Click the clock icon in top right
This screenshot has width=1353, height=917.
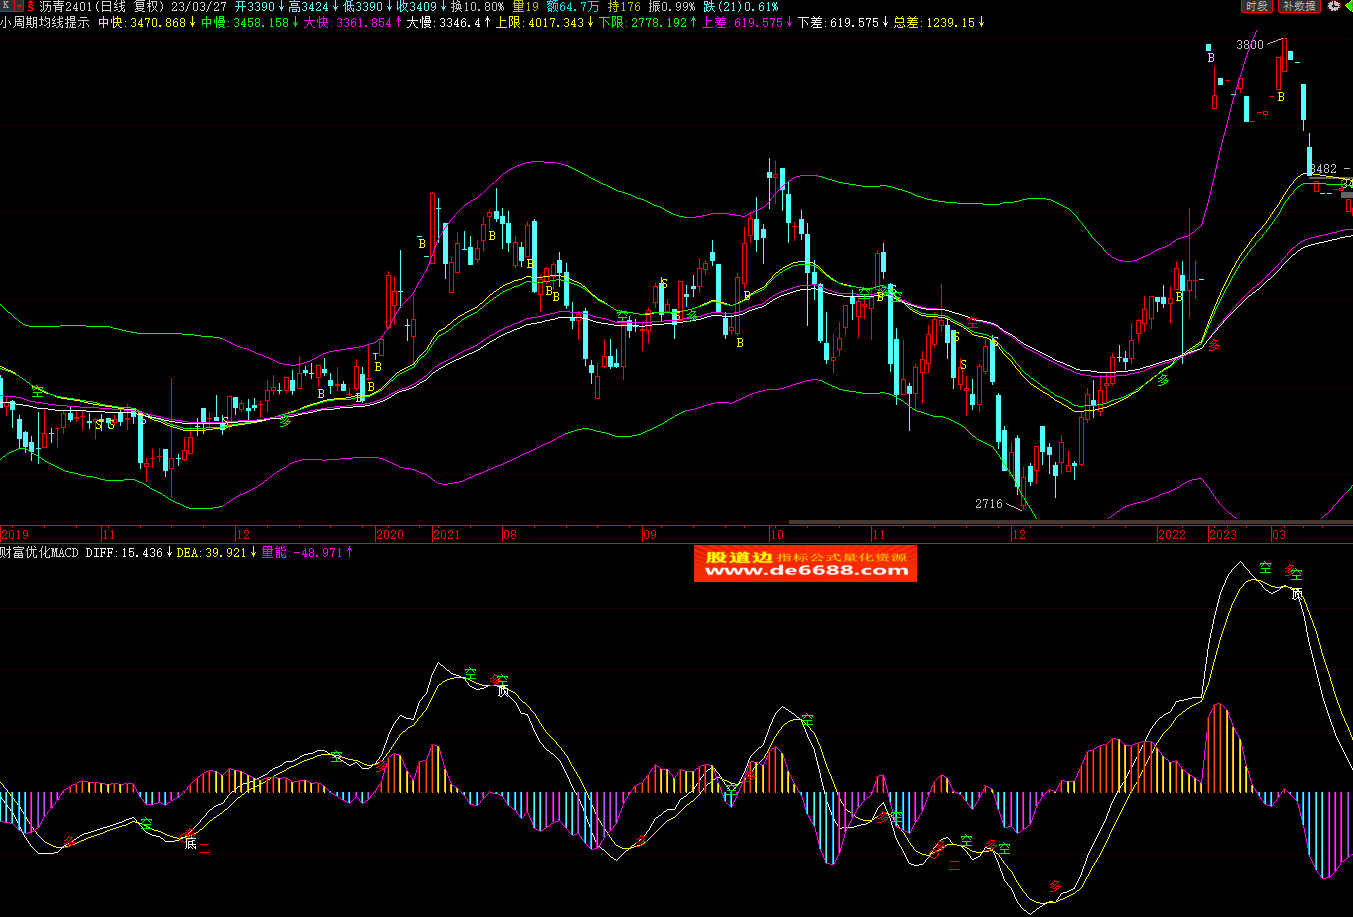point(1333,6)
